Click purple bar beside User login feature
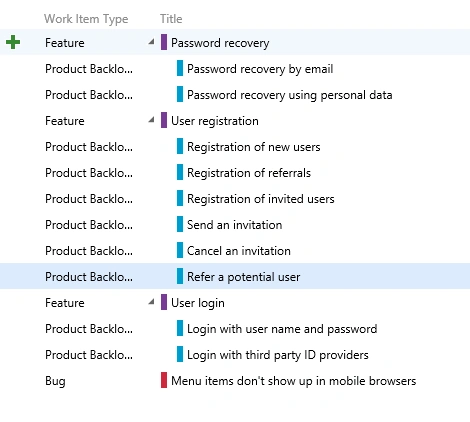This screenshot has height=422, width=470. 164,302
